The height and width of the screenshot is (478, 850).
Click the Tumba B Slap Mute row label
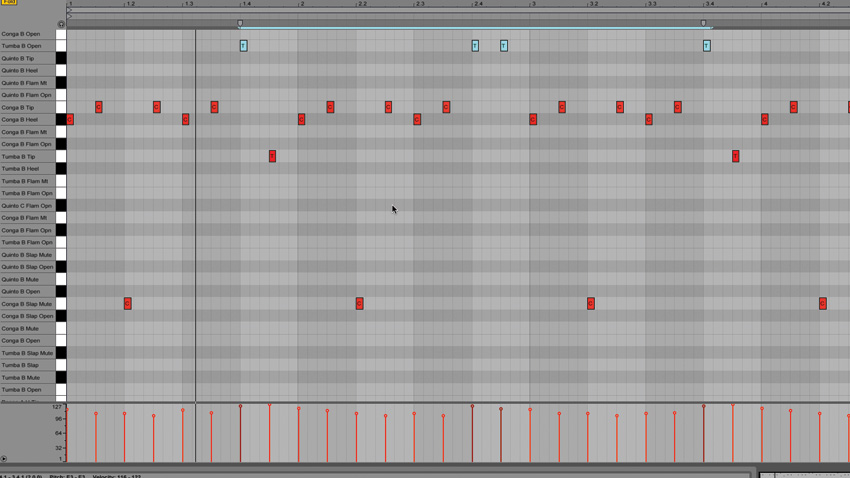(27, 353)
